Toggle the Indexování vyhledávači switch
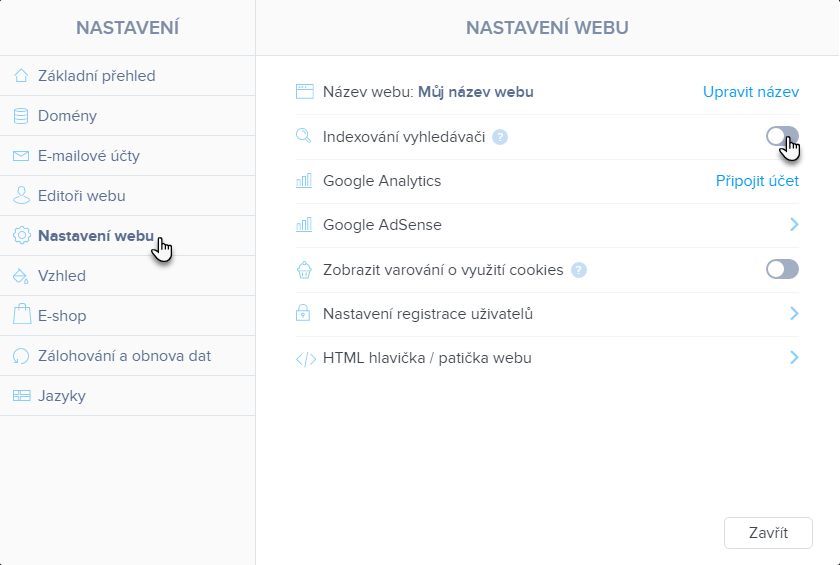 782,137
